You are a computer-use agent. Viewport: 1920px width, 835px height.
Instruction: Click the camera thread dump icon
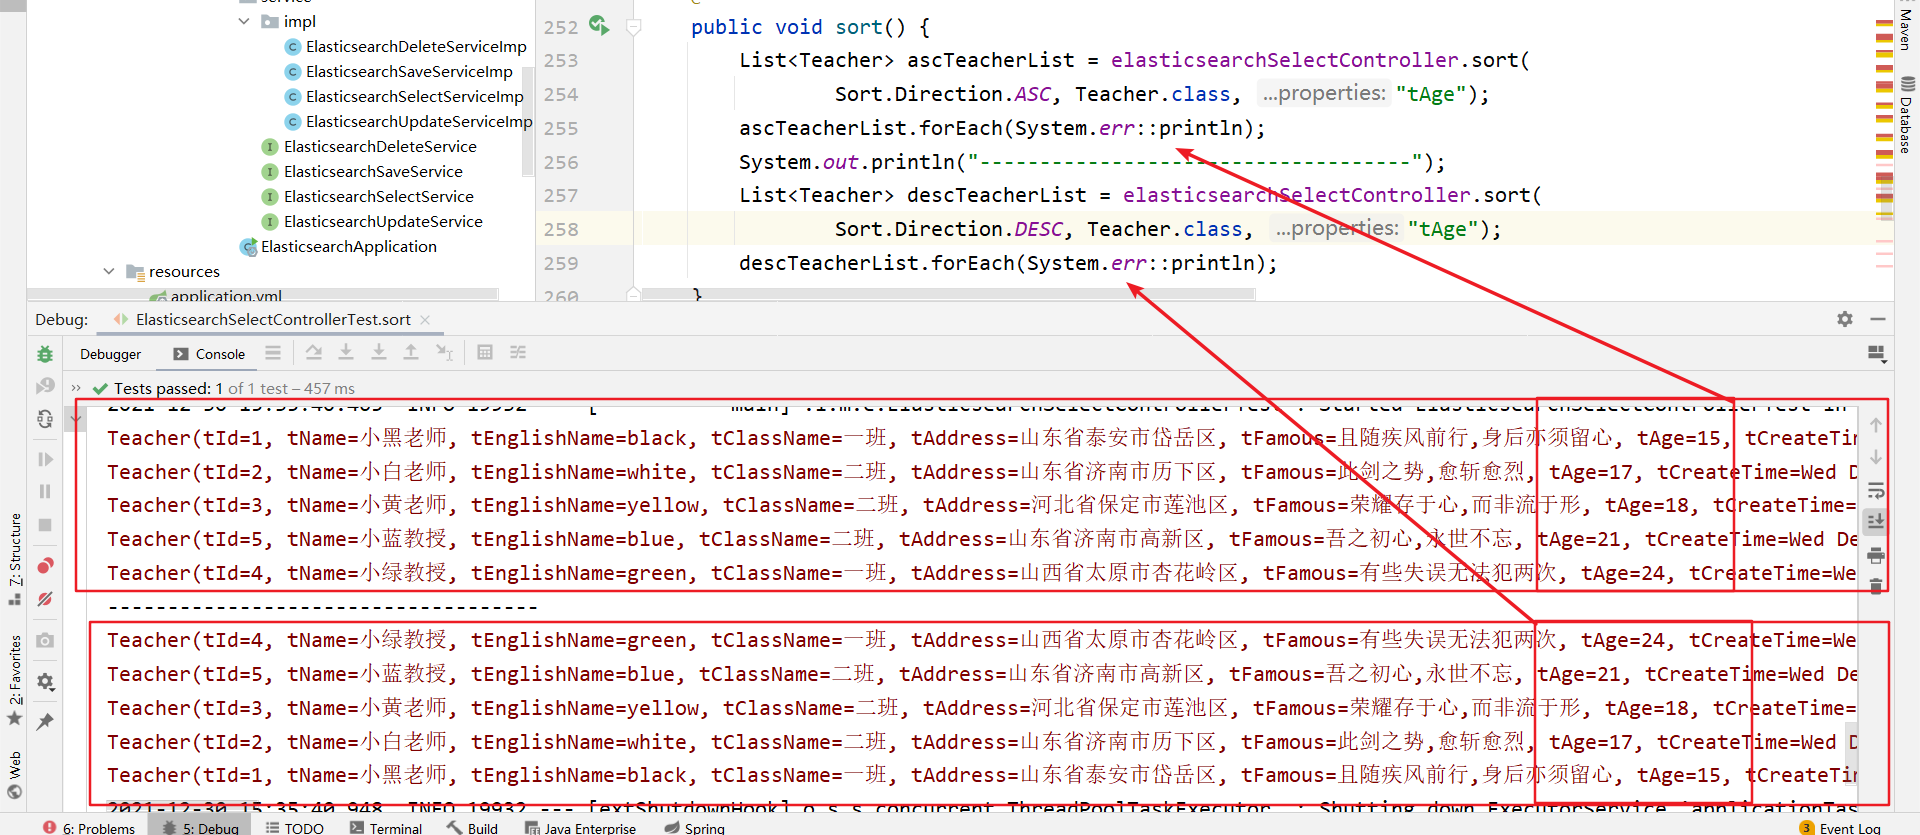coord(45,640)
